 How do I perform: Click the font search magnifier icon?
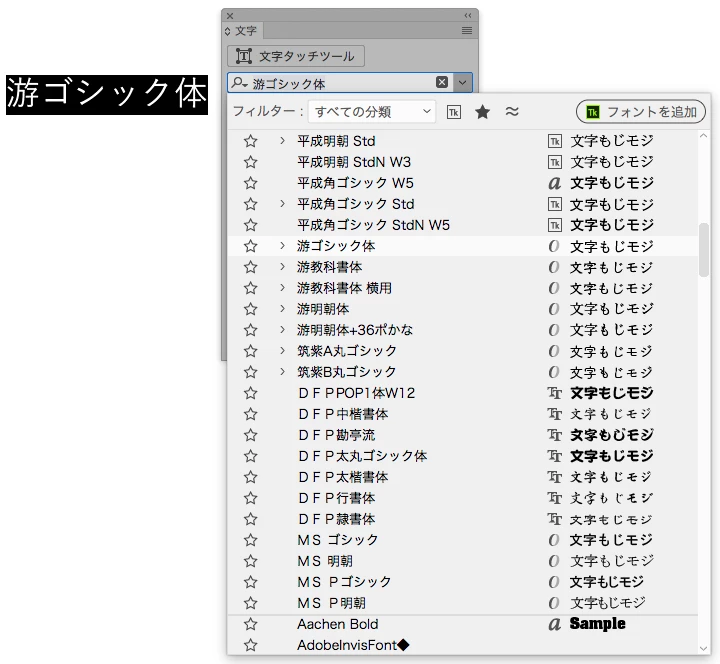(x=239, y=83)
